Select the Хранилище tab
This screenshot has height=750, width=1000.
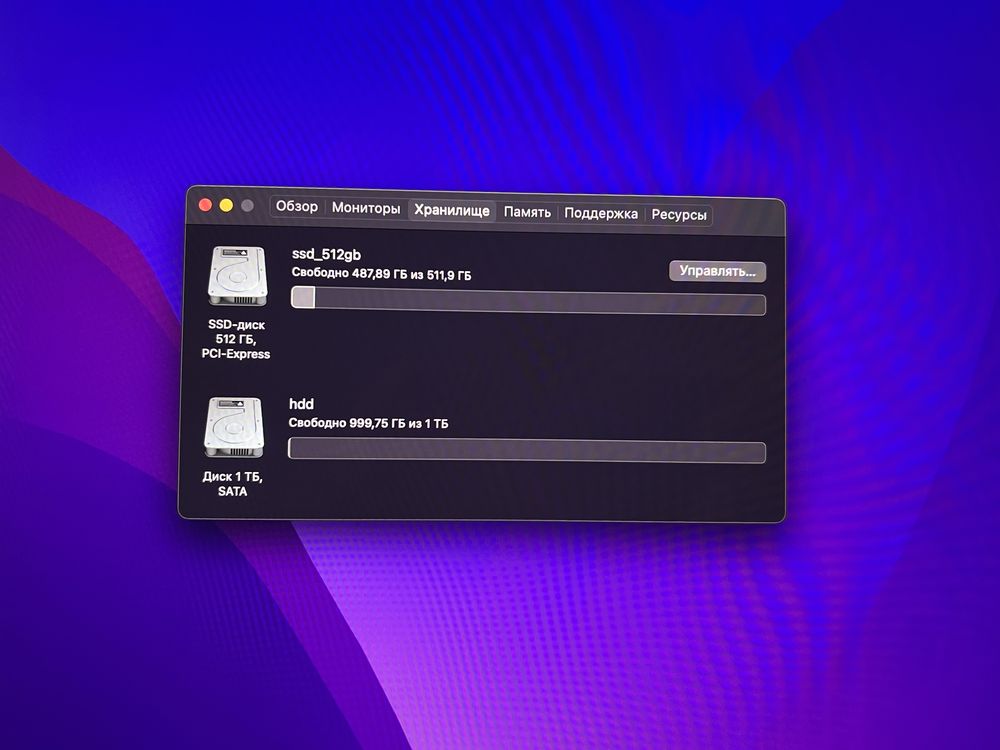point(452,210)
